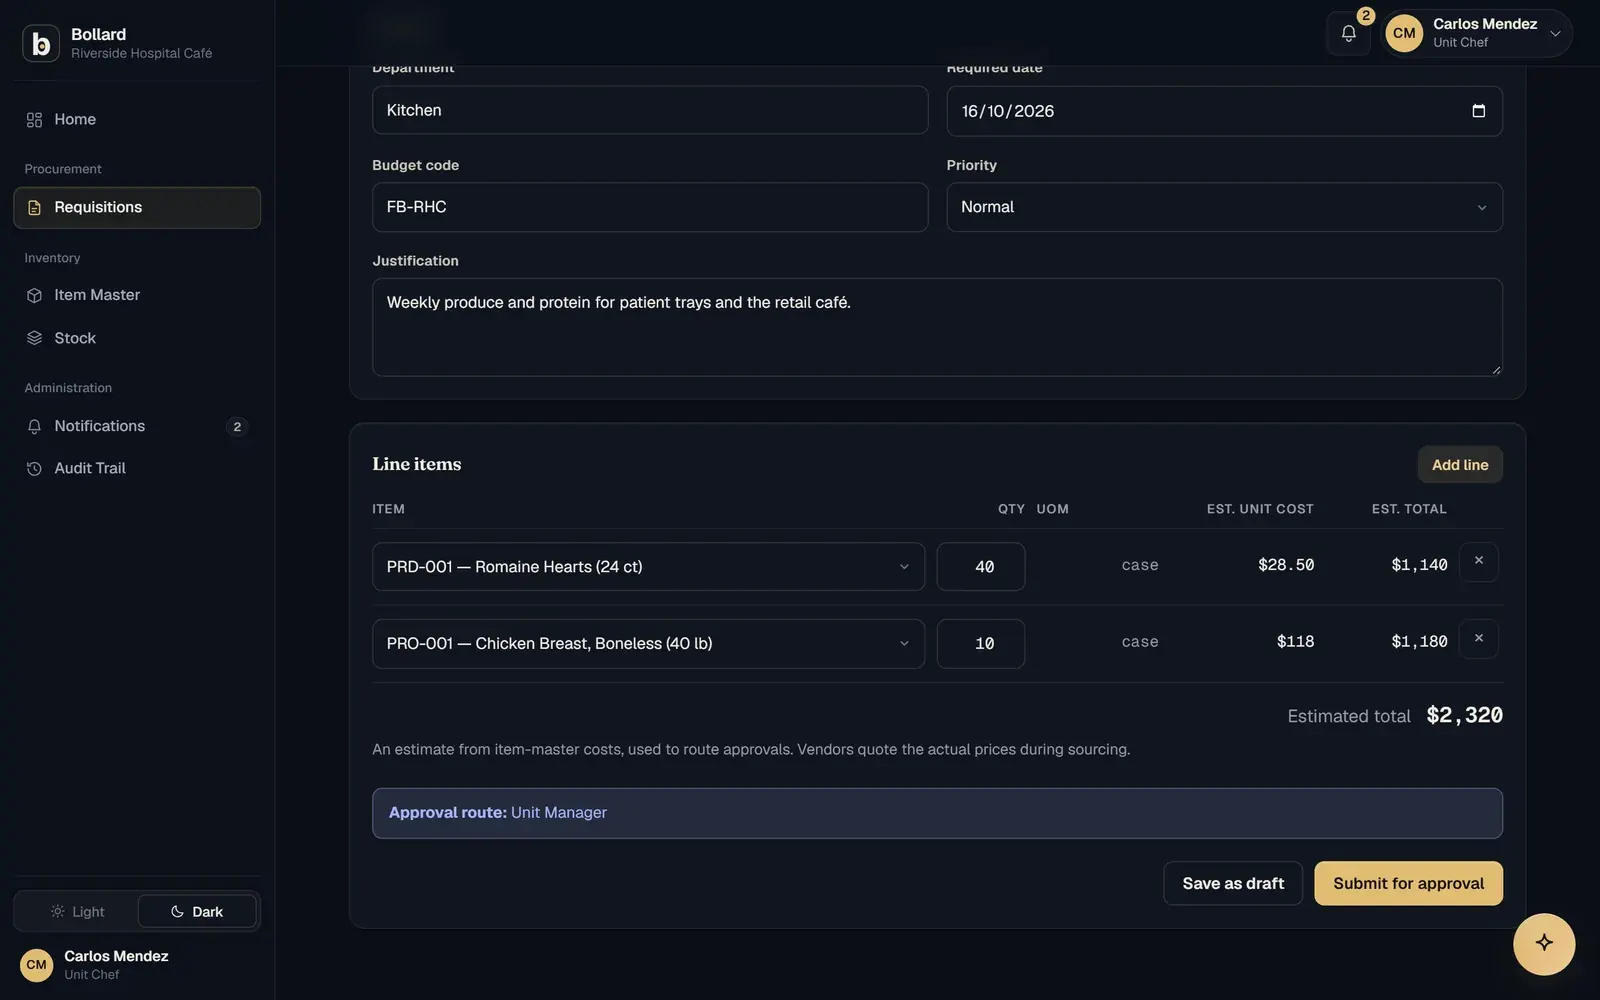Open the calendar picker for Required date

(x=1479, y=111)
